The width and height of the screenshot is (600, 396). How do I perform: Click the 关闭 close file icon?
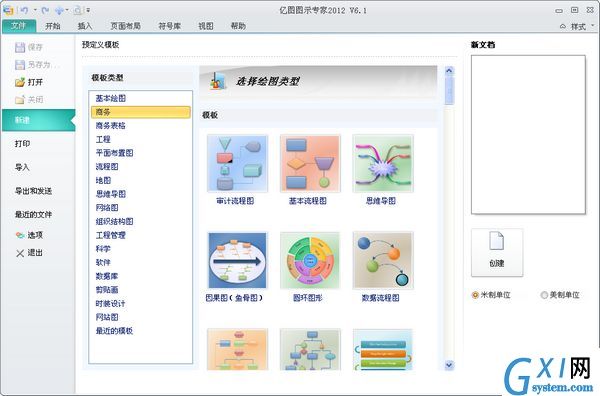(20, 100)
